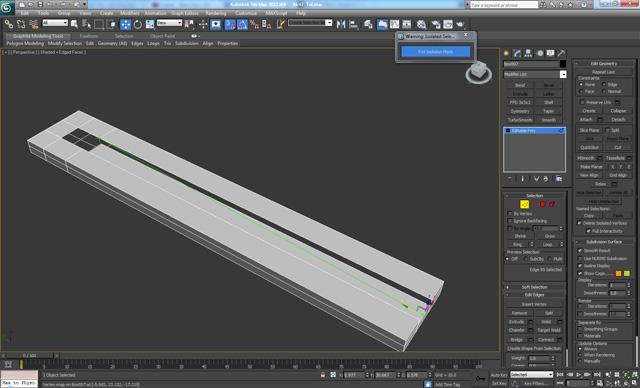Toggle the Angle Snap button

click(x=242, y=24)
